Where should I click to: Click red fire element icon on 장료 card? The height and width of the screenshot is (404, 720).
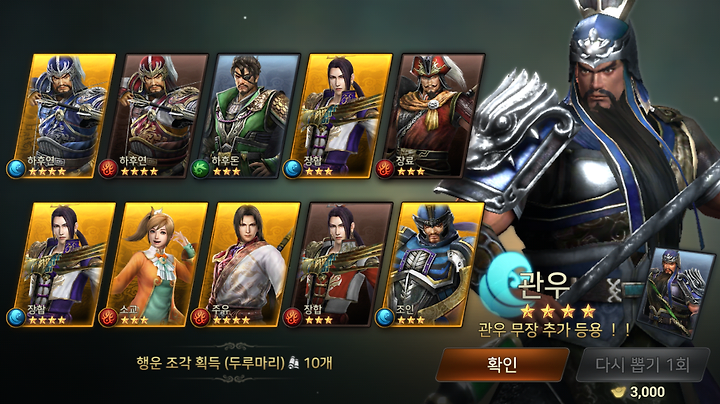(x=385, y=169)
